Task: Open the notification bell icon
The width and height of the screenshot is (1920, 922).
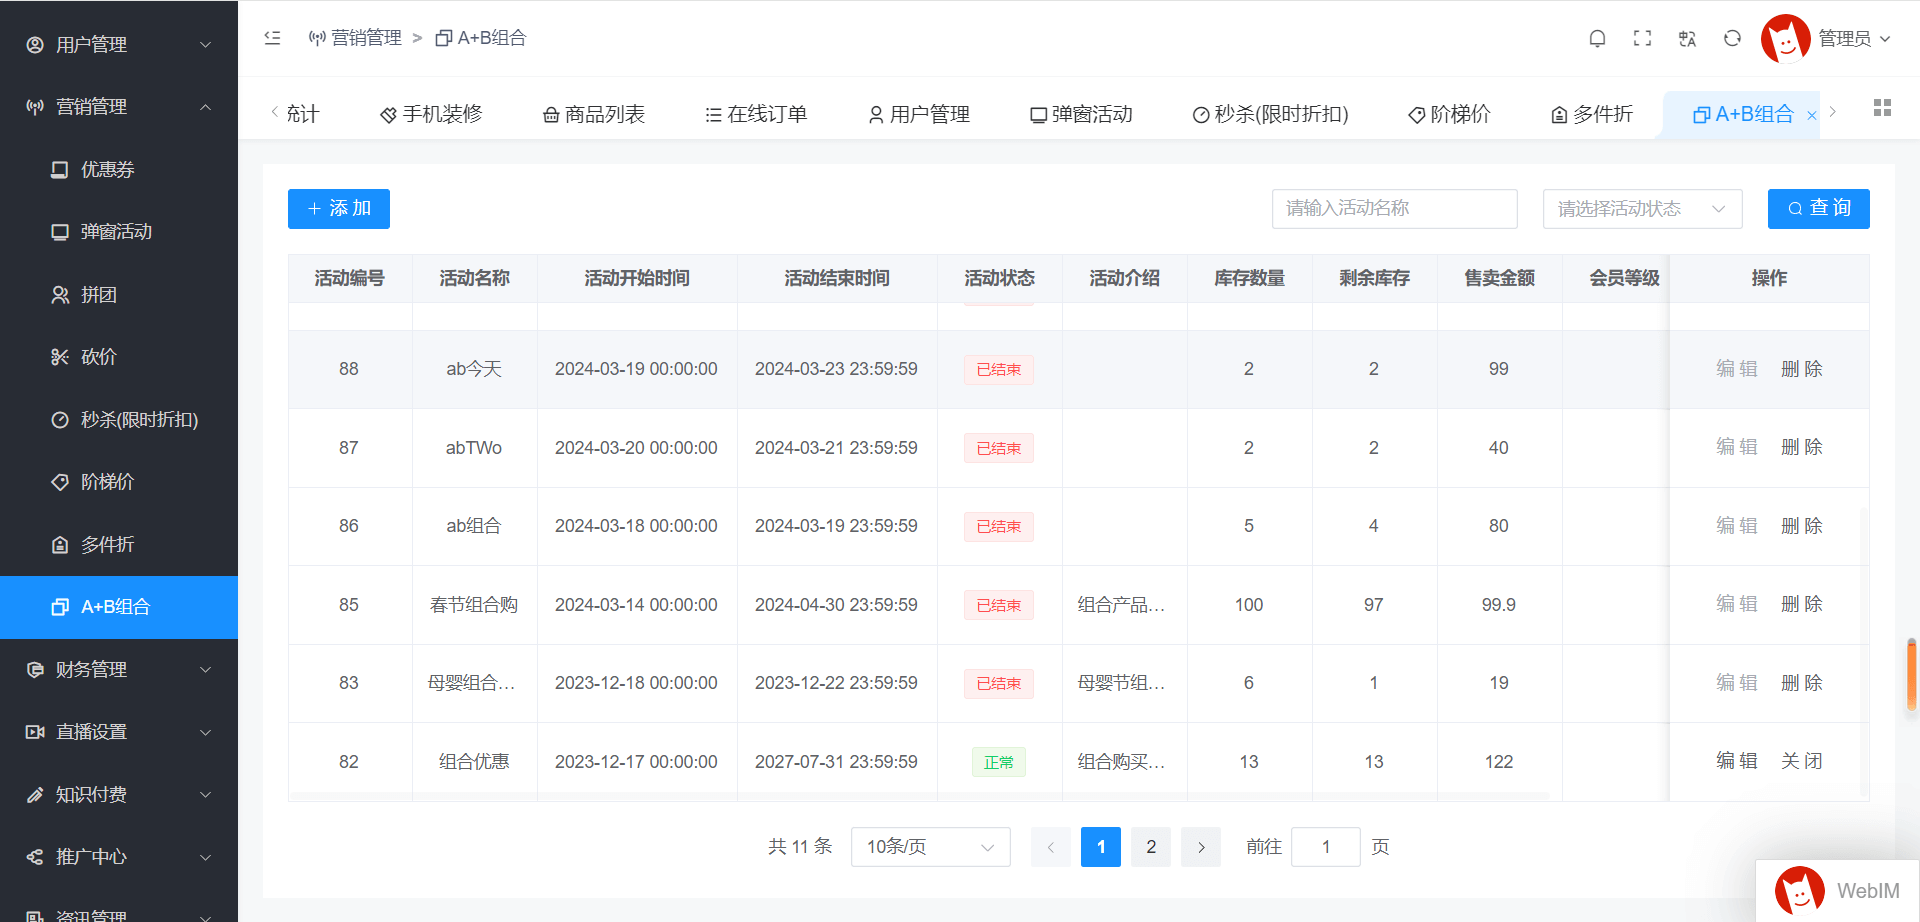Action: tap(1597, 38)
